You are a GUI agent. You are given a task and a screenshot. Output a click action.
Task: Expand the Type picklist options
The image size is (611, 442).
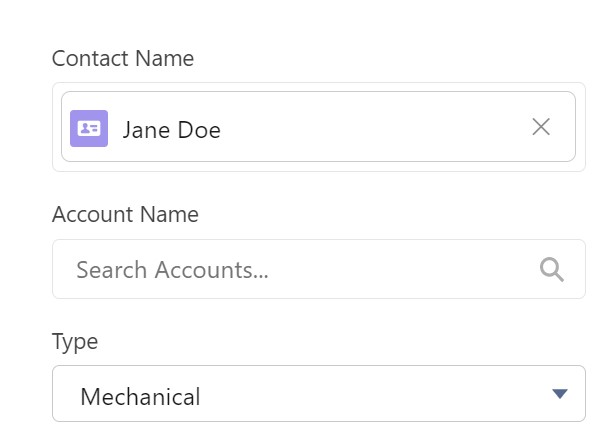(318, 394)
